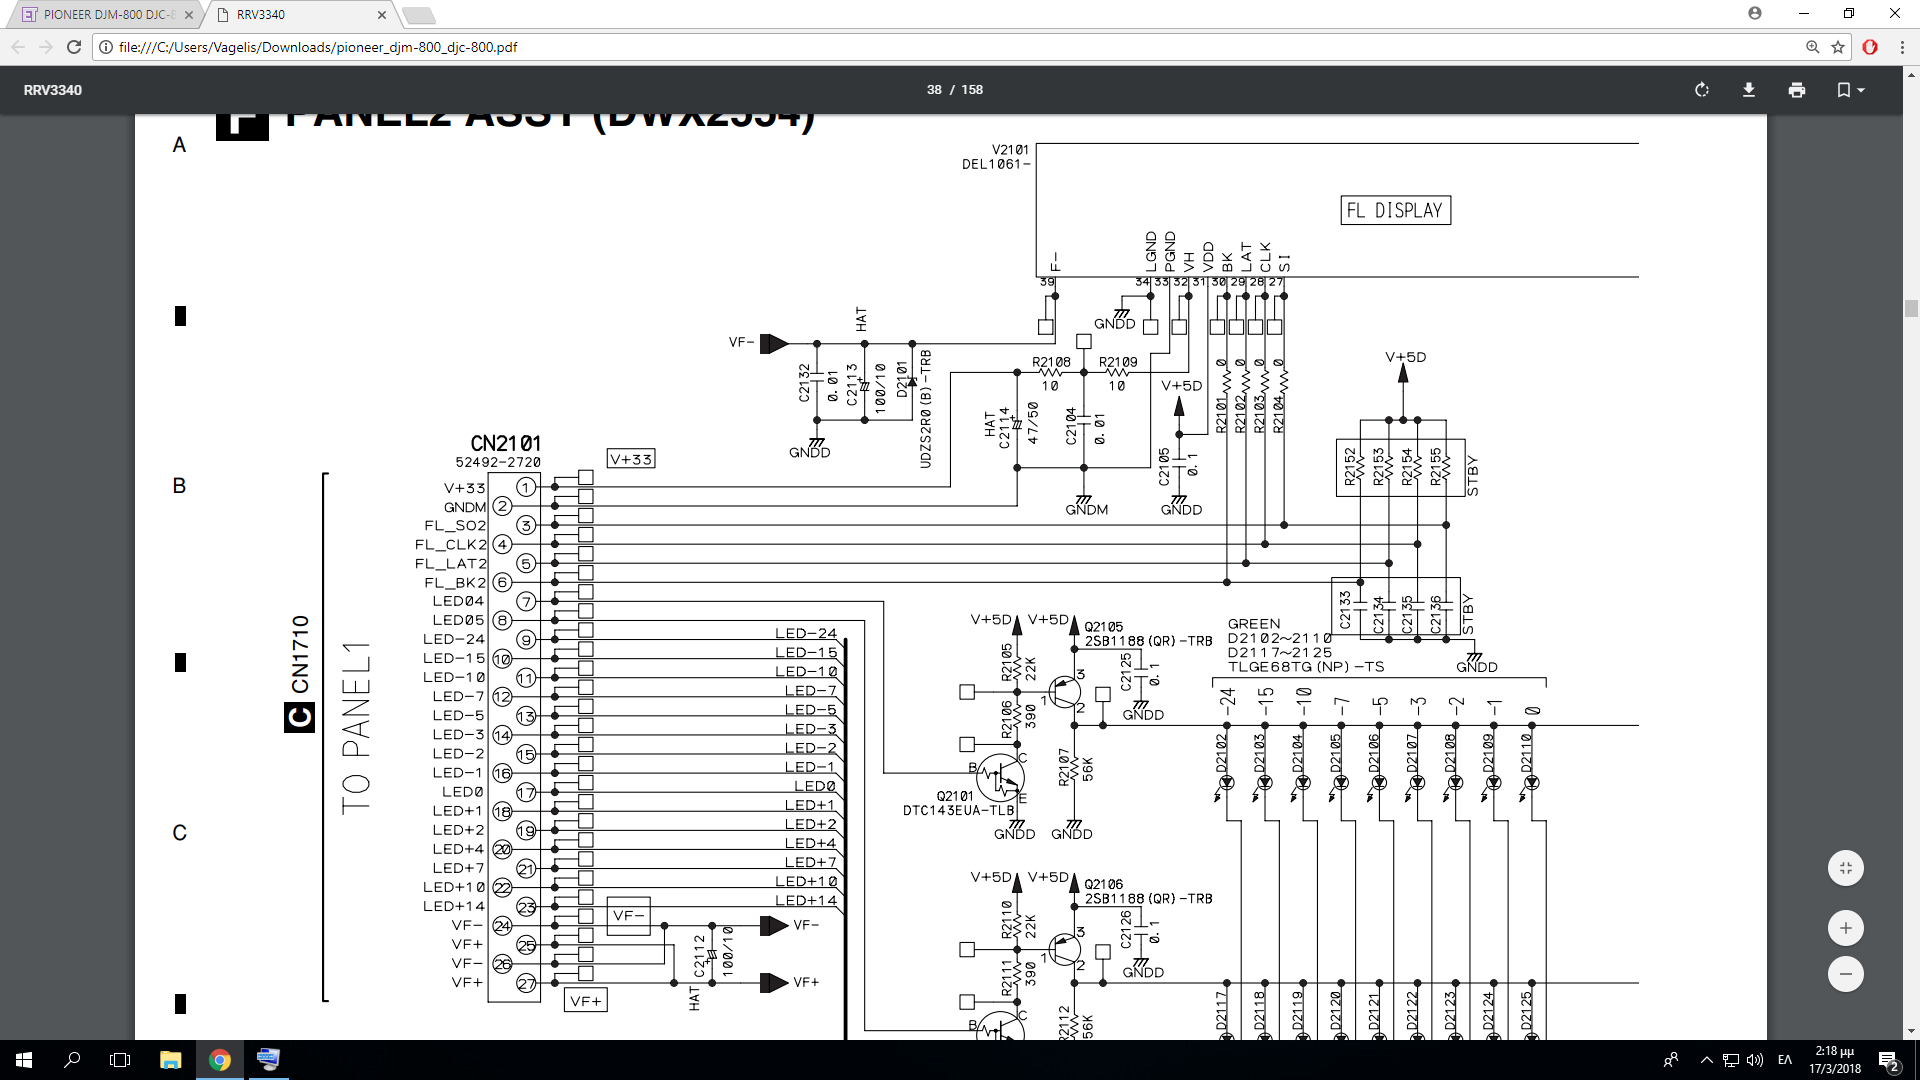Bookmark this page with the star

click(x=1838, y=47)
